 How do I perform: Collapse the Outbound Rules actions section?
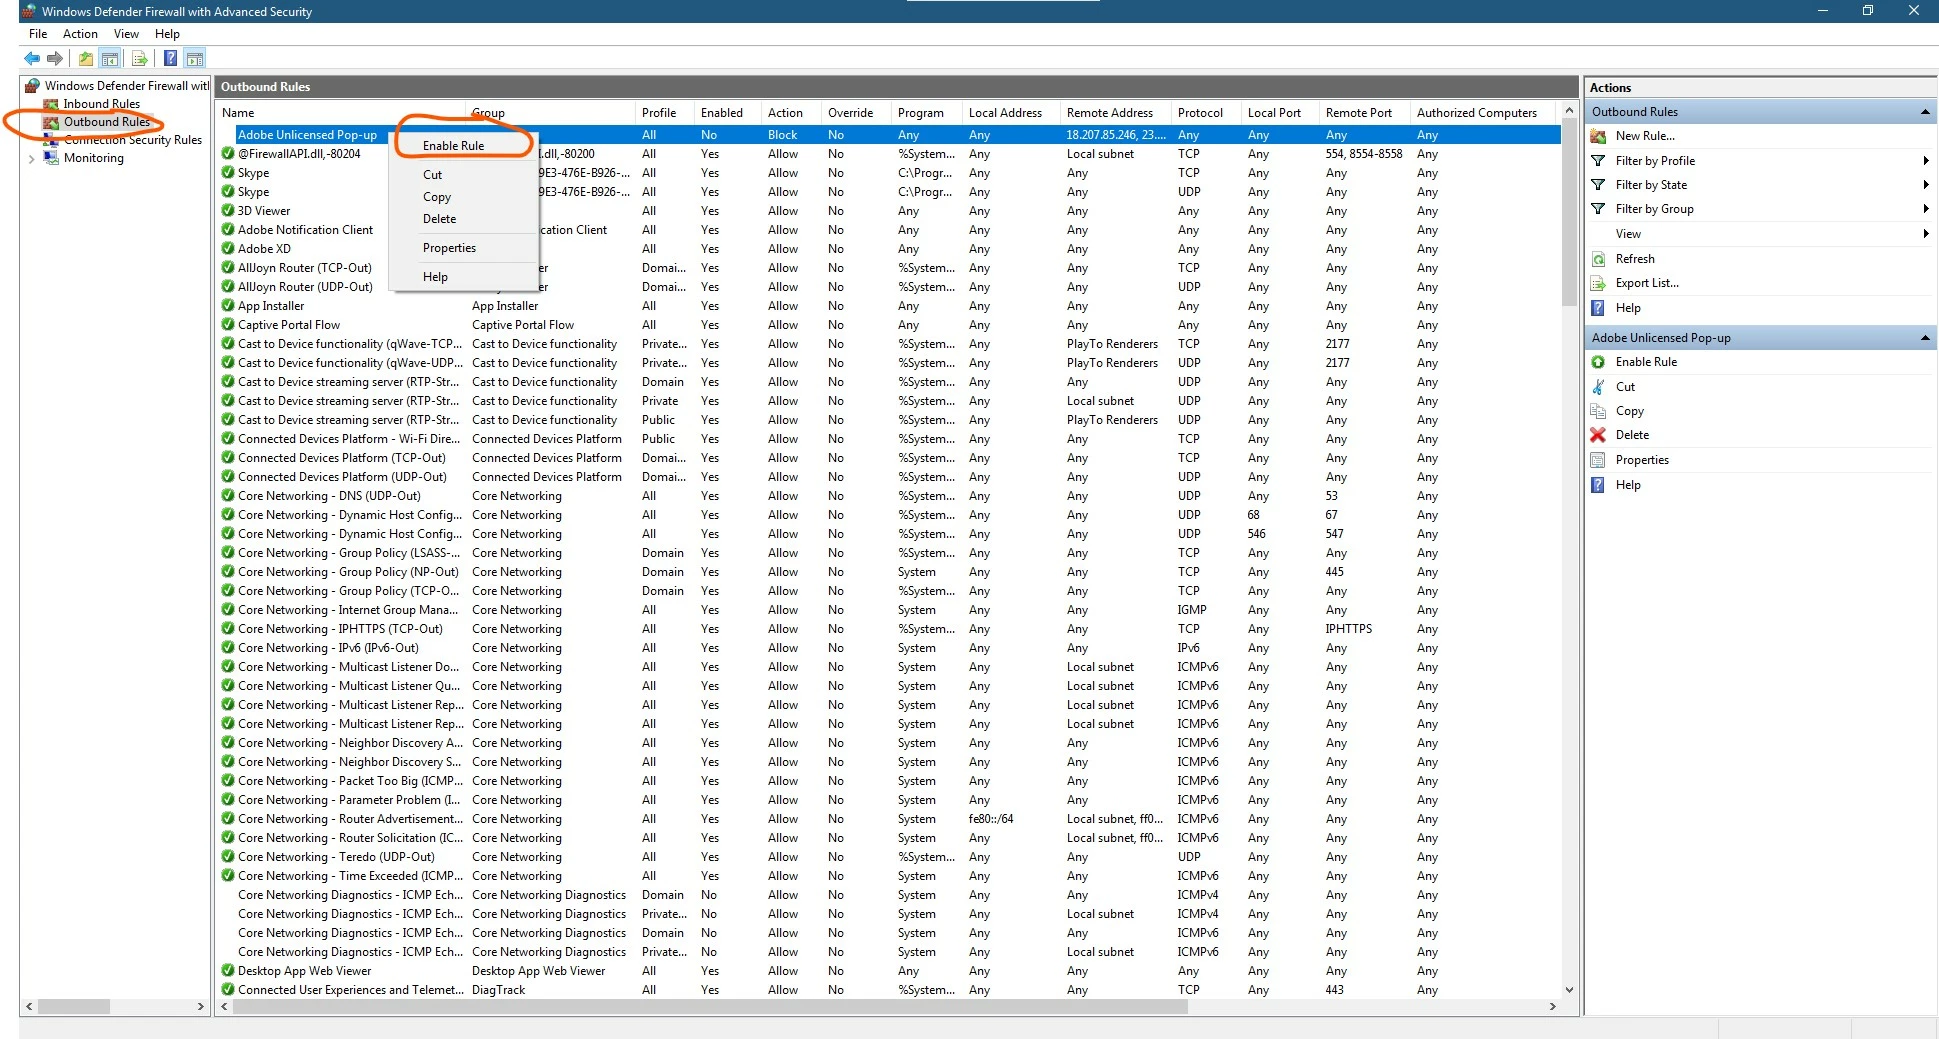tap(1925, 112)
